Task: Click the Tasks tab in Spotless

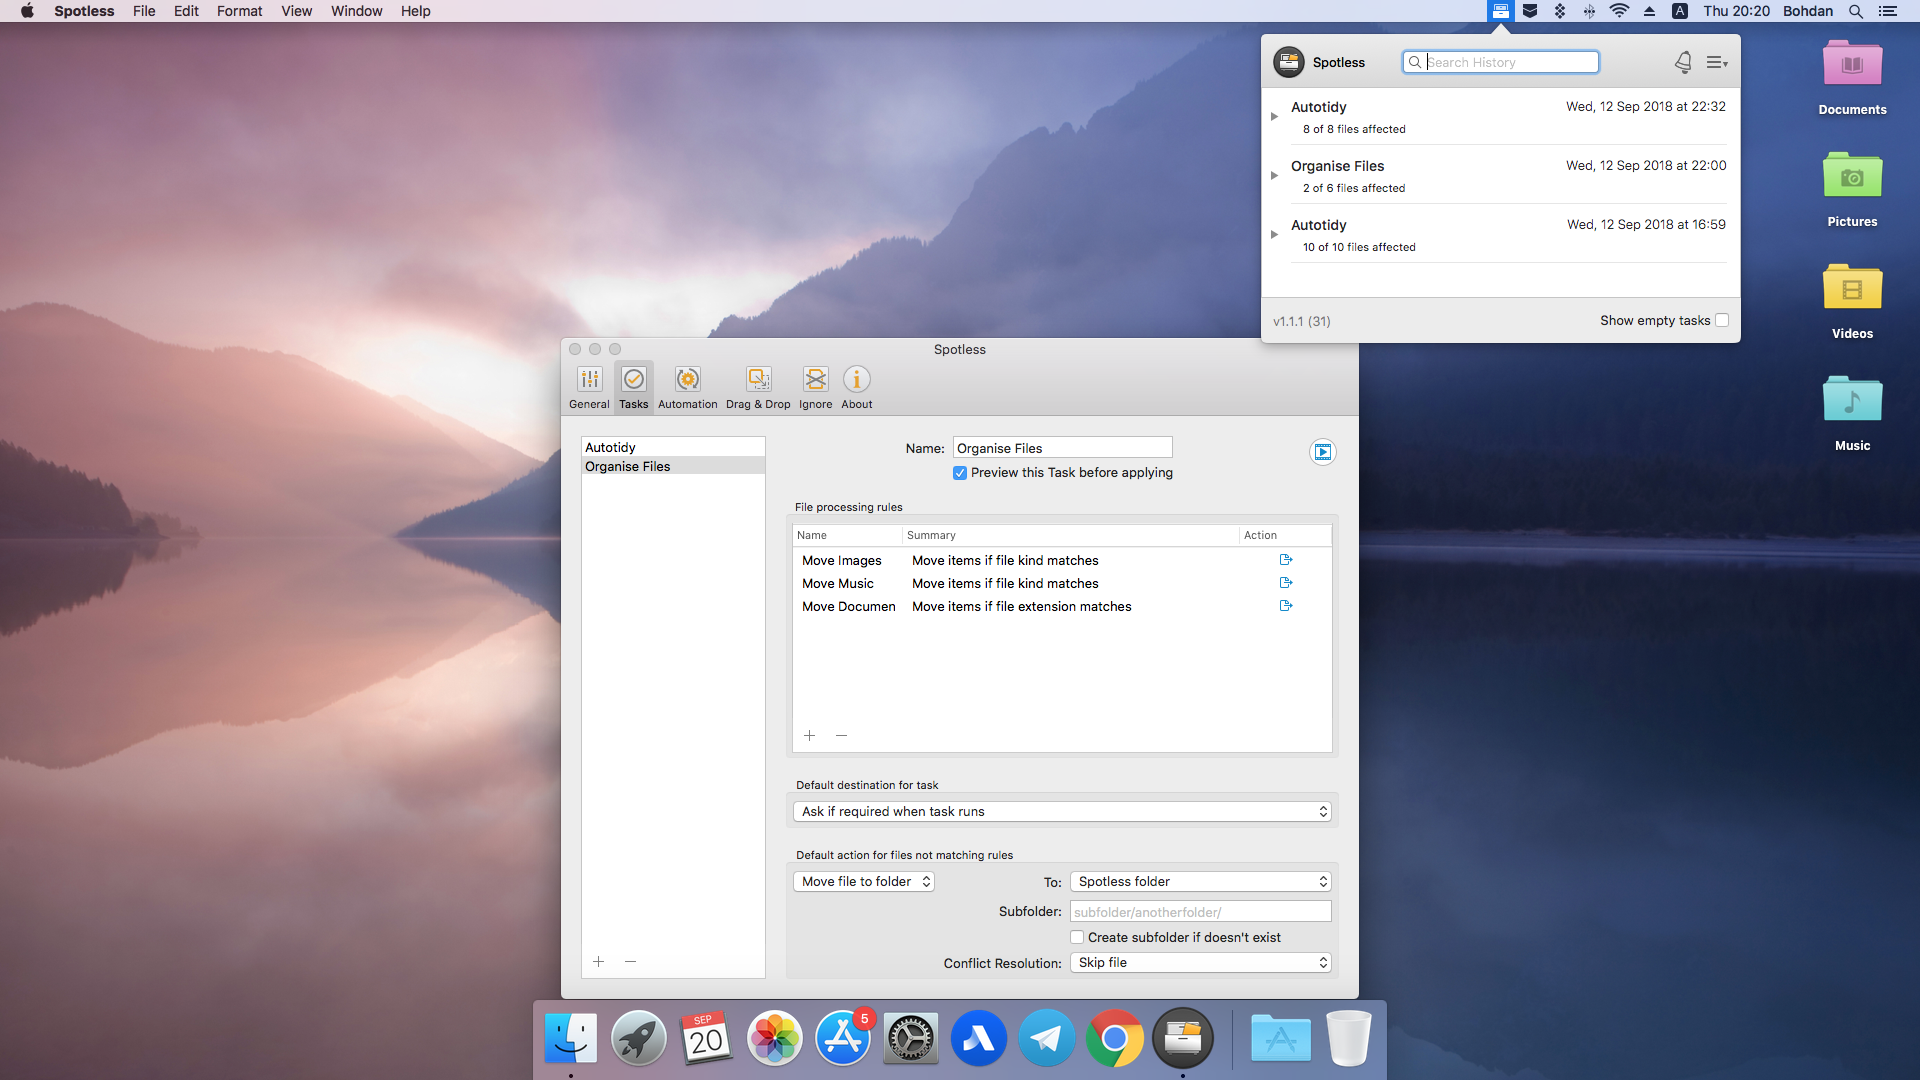Action: [632, 385]
